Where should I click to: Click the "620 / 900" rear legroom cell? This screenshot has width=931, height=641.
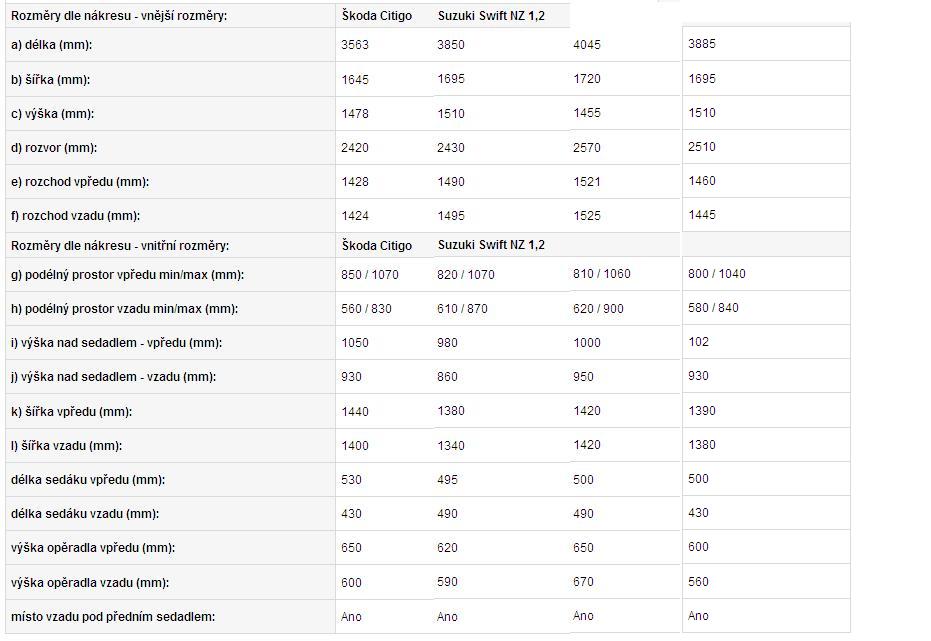click(598, 309)
